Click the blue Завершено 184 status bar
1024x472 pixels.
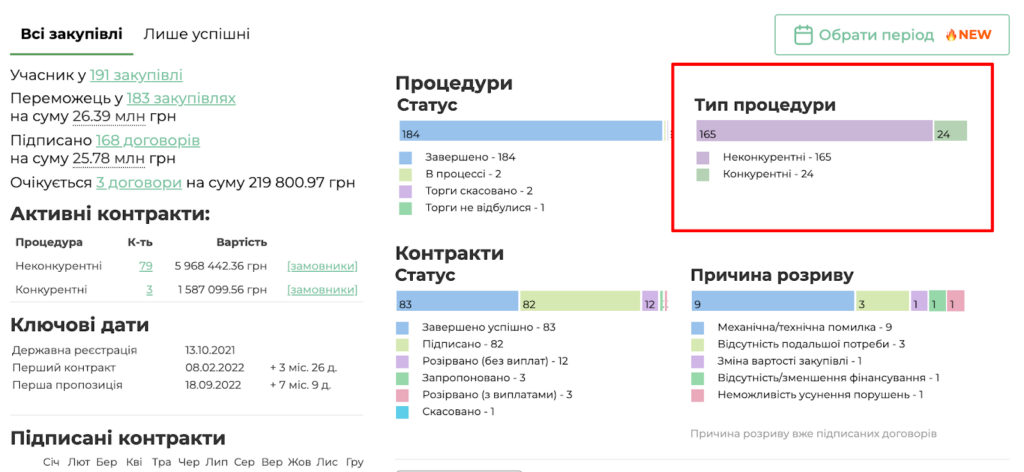530,132
